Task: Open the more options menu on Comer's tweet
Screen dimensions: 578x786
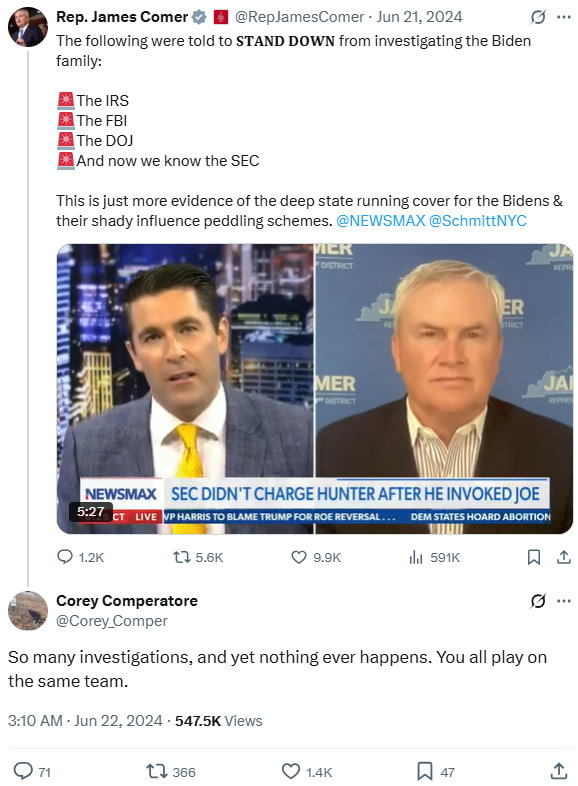Action: [x=564, y=17]
